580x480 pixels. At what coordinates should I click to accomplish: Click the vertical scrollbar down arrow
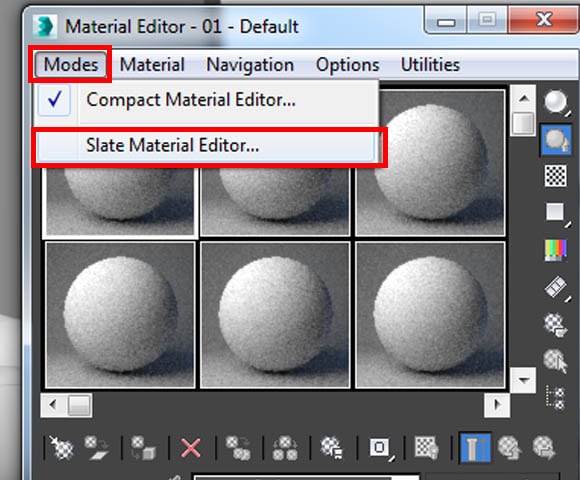[x=523, y=380]
